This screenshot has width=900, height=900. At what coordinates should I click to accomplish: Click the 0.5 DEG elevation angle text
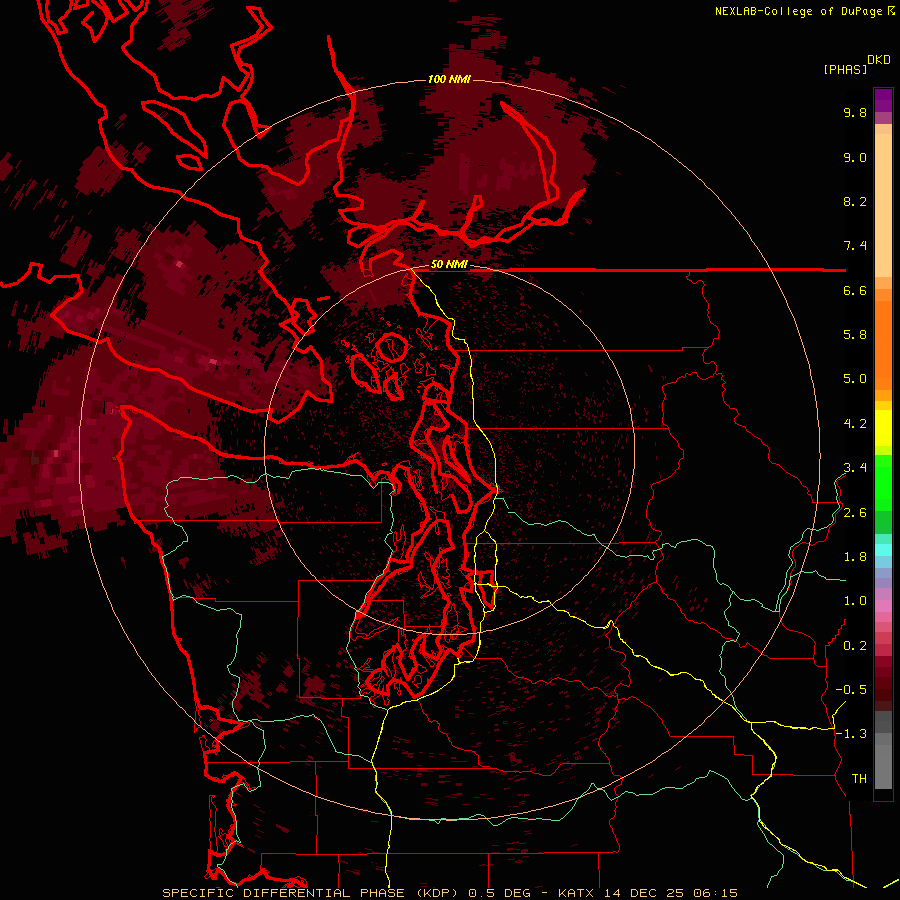click(499, 893)
